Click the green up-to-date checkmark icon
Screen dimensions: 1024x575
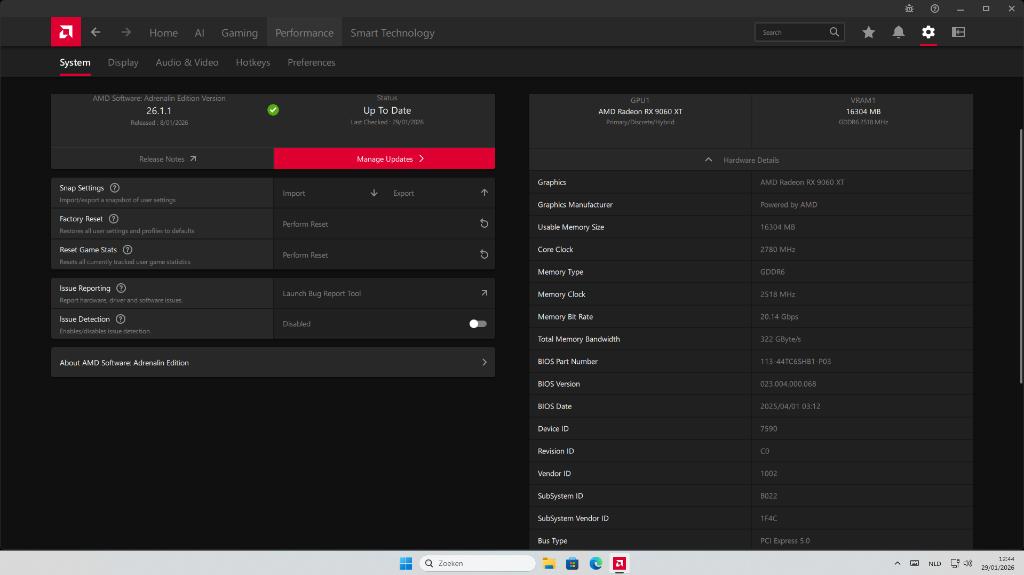click(x=273, y=110)
